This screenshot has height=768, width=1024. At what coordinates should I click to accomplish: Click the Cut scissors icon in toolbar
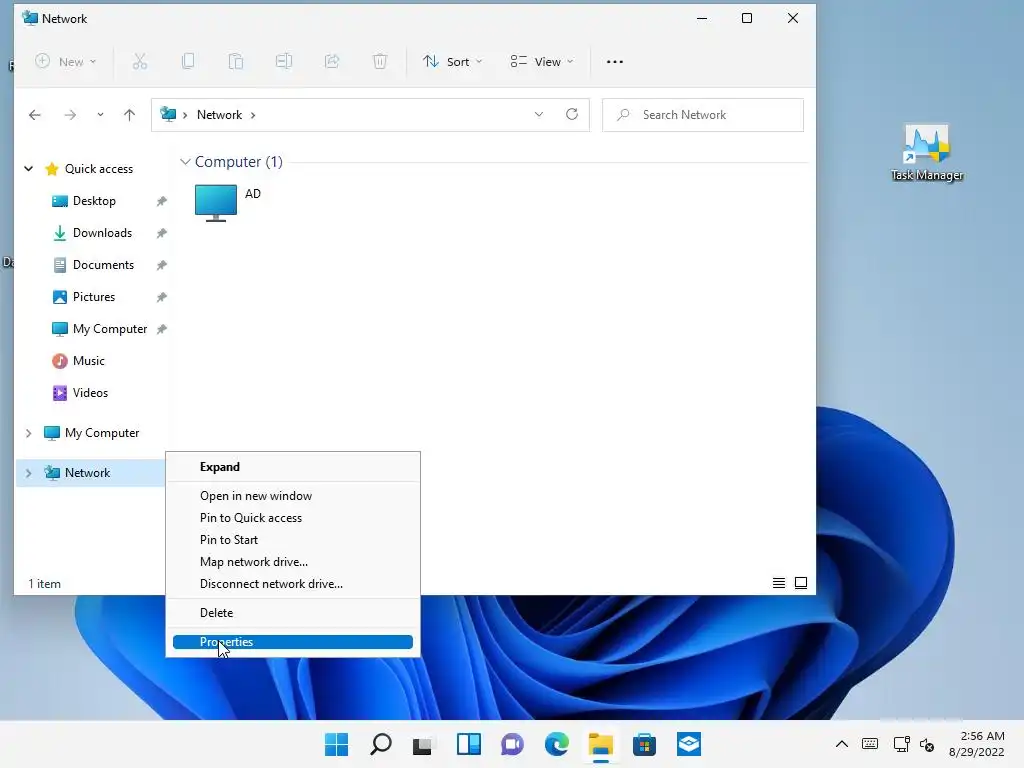click(140, 61)
